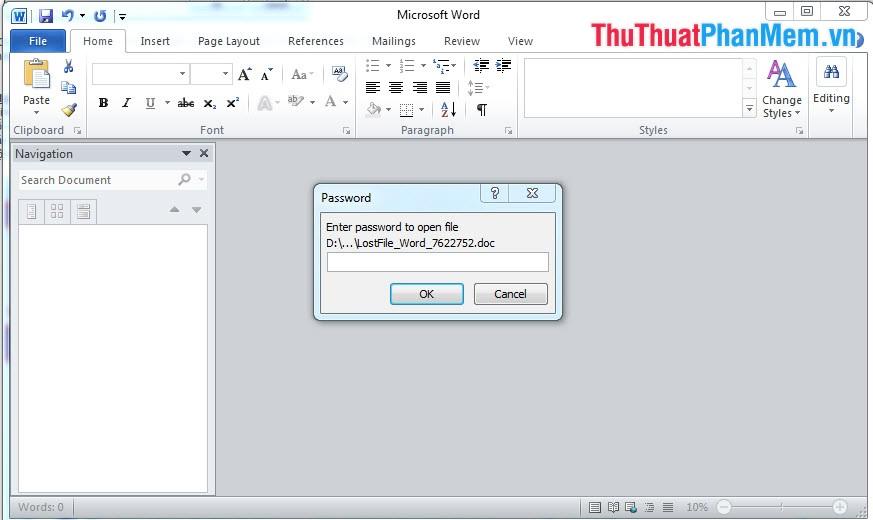Align text left
Screen dimensions: 873x520
(x=372, y=87)
